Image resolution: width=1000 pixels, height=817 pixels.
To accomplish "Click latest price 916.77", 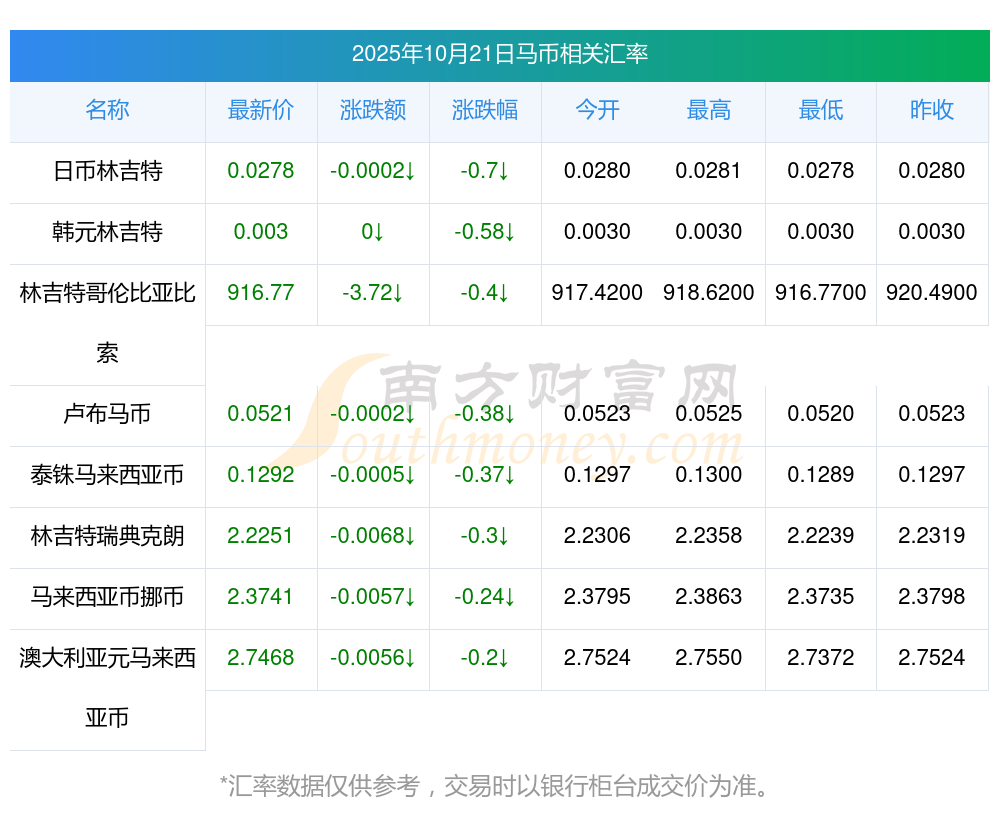I will click(261, 293).
